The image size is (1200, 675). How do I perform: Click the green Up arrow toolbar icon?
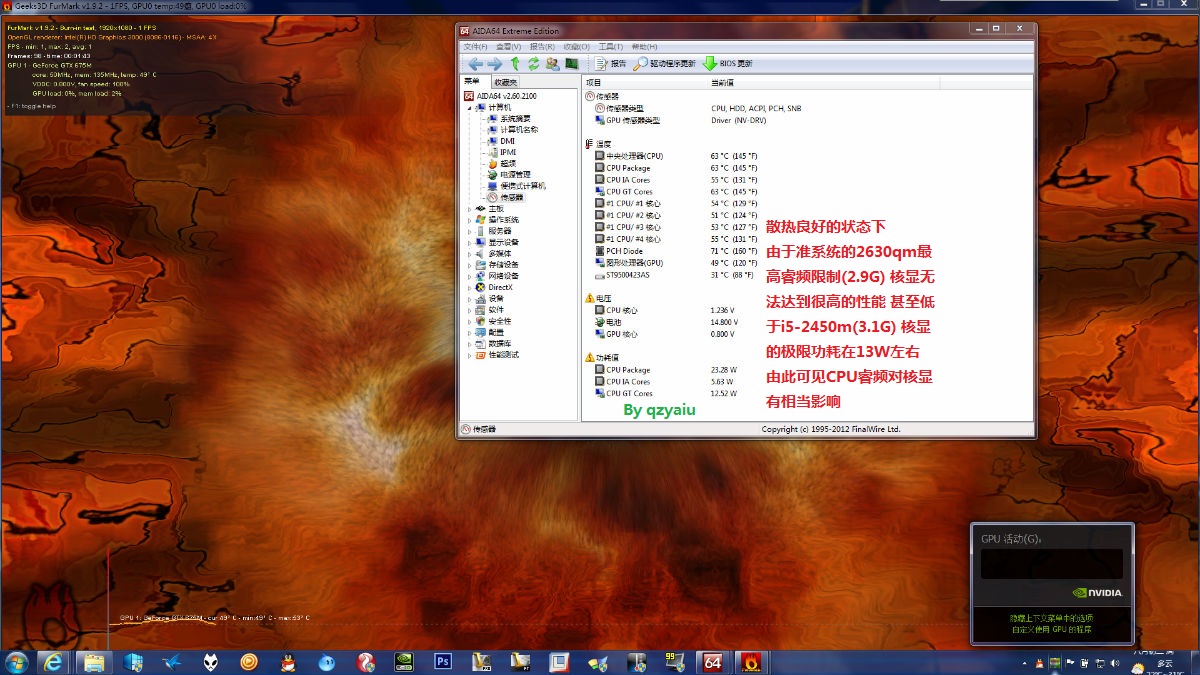[515, 63]
